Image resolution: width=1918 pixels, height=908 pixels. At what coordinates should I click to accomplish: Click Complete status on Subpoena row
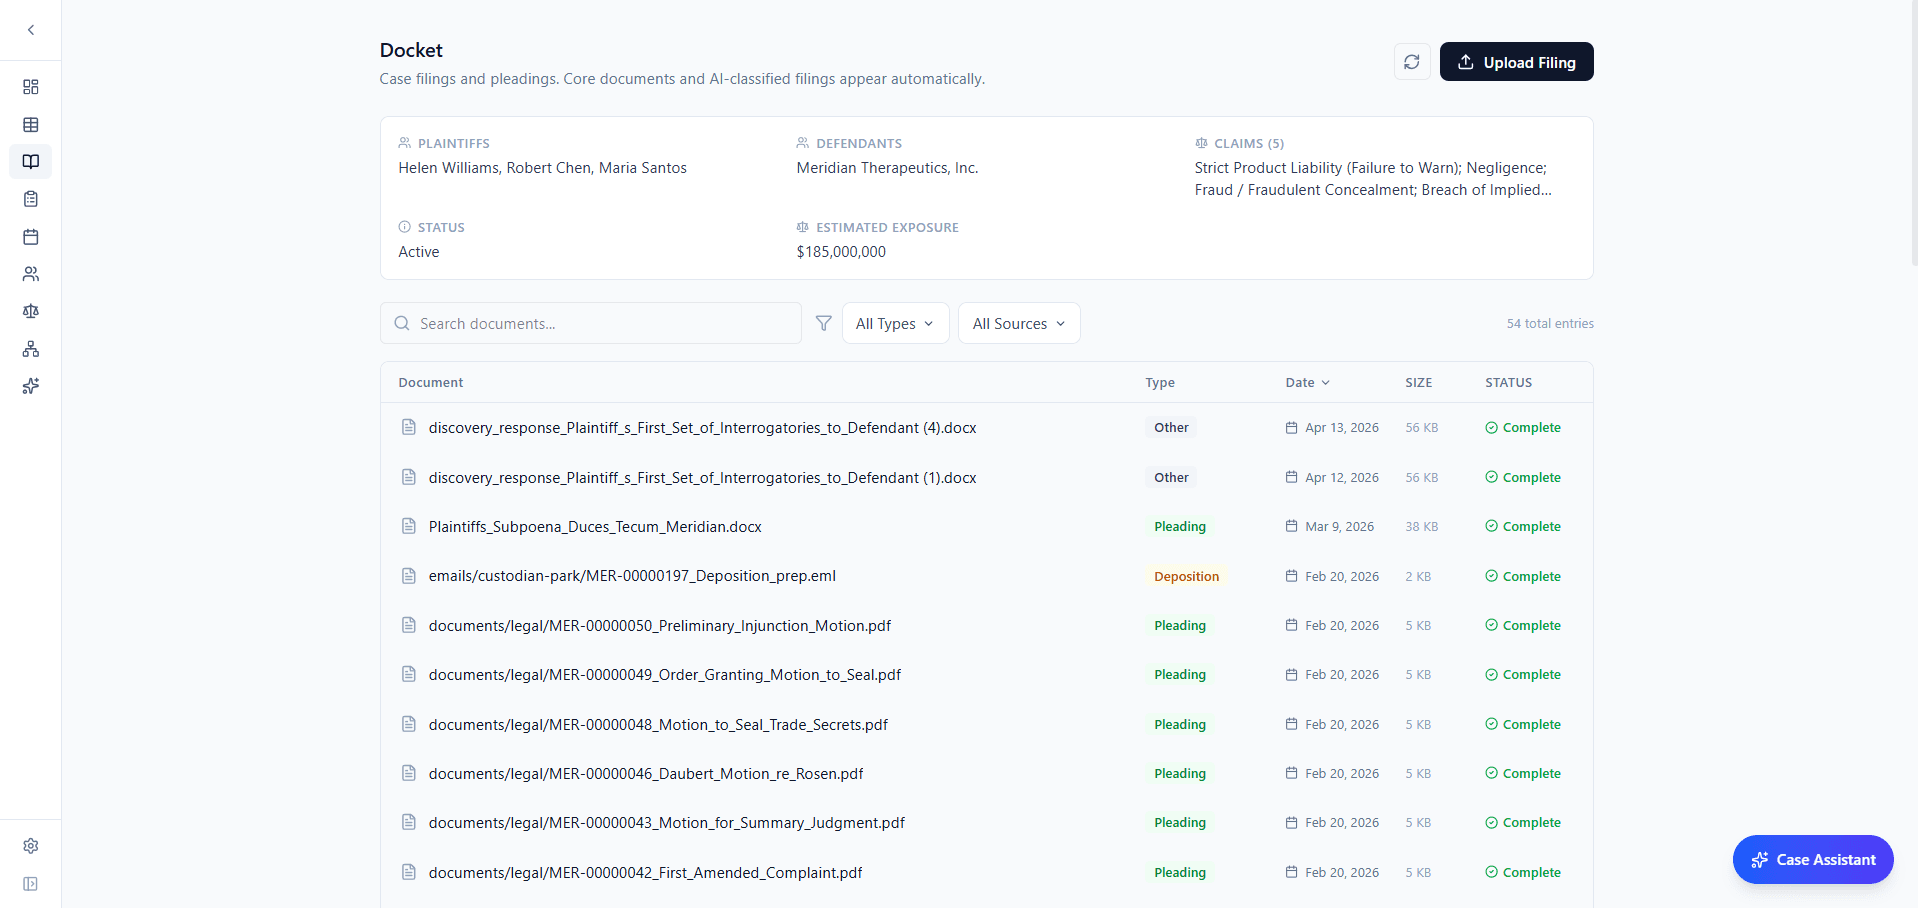(1523, 527)
